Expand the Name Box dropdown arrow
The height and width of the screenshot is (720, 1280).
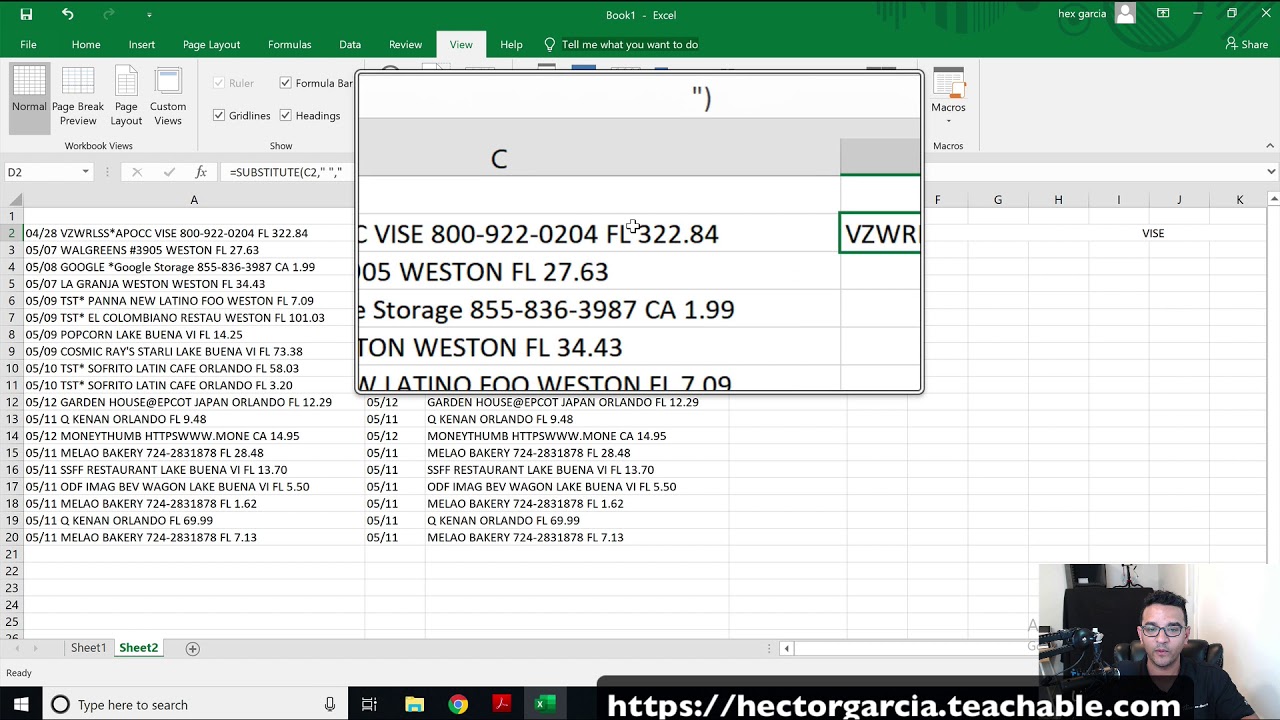[x=85, y=172]
